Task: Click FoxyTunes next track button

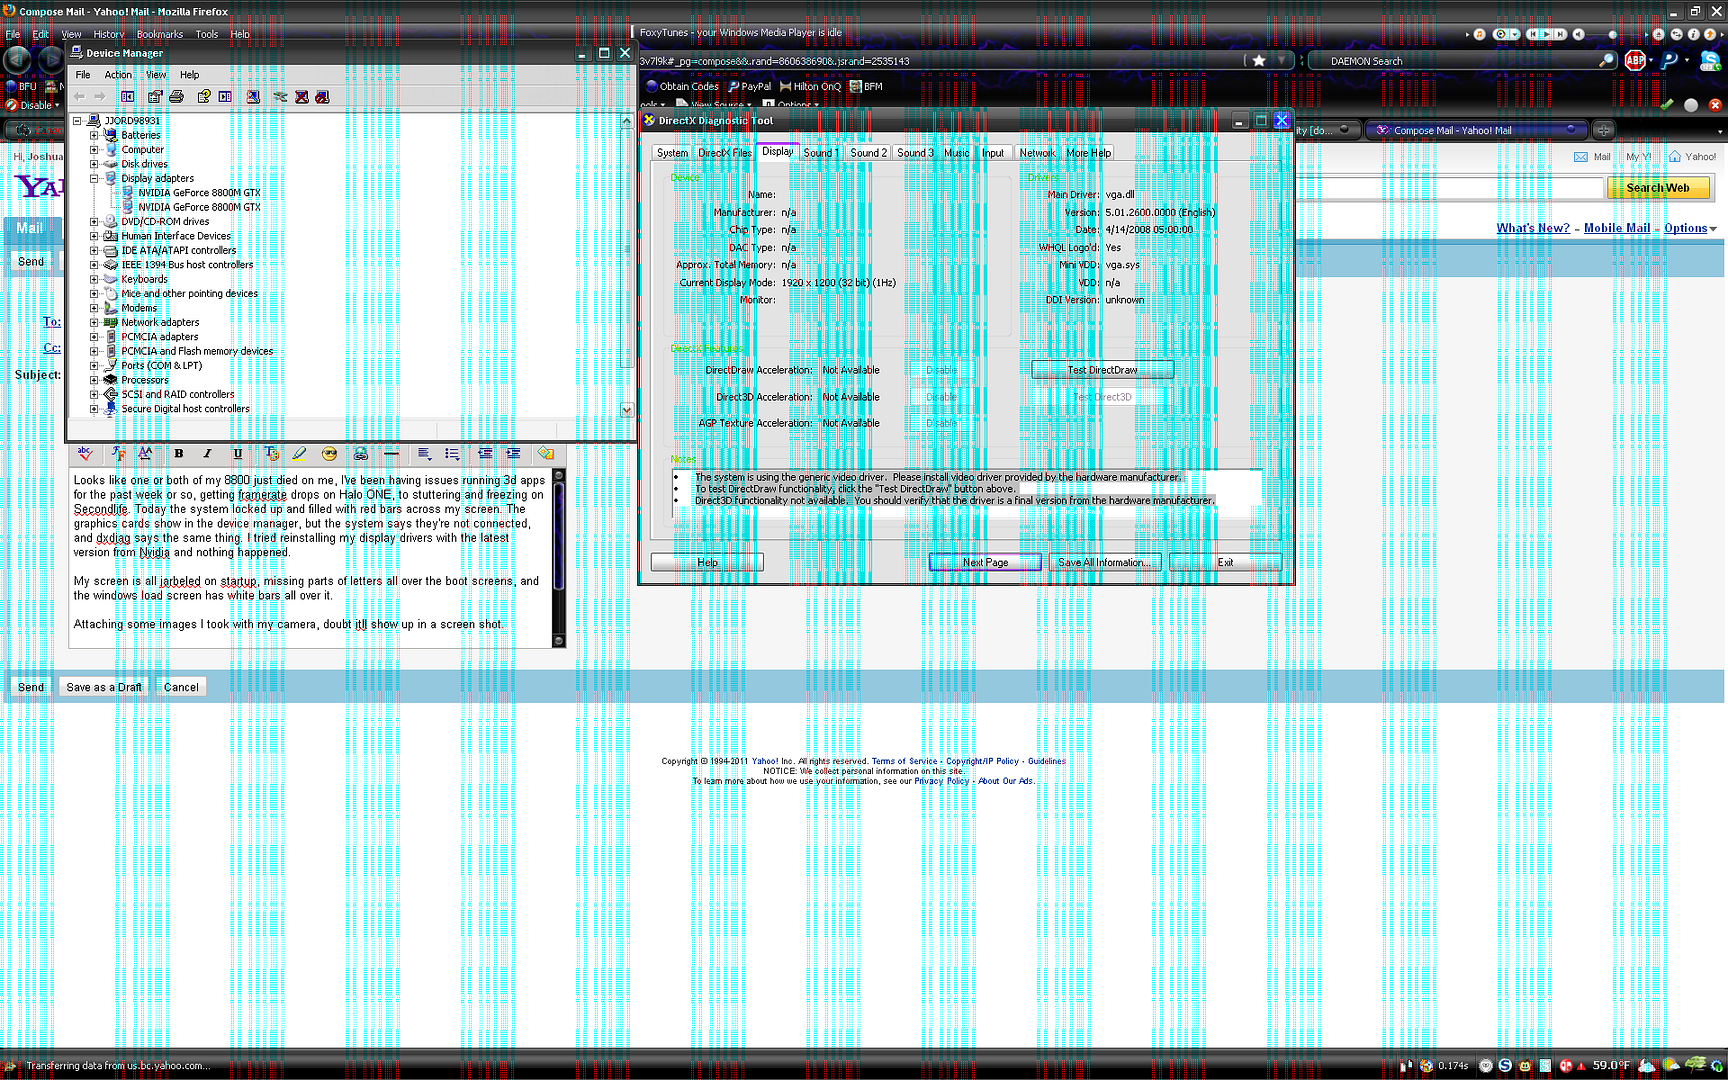Action: click(1559, 34)
